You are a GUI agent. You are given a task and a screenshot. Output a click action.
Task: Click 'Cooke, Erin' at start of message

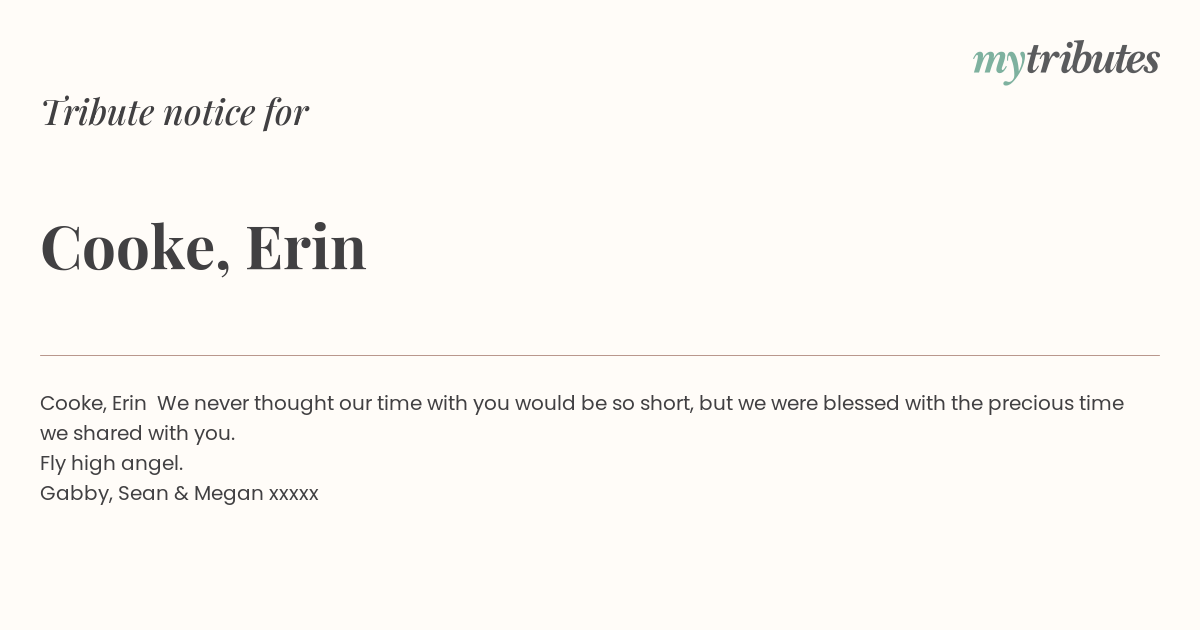click(93, 403)
